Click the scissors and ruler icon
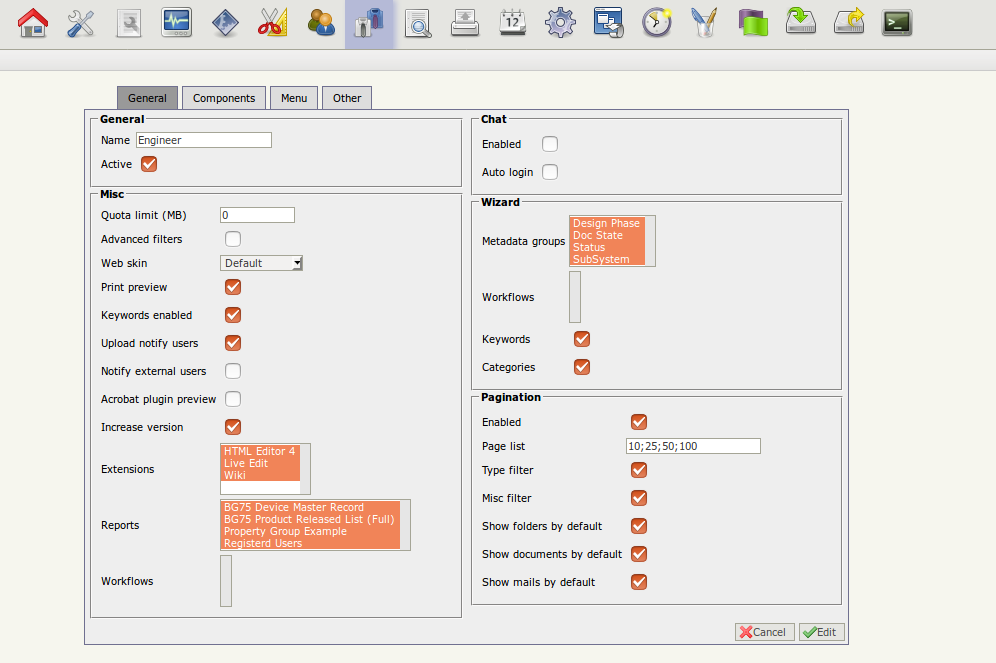The image size is (996, 663). 273,22
